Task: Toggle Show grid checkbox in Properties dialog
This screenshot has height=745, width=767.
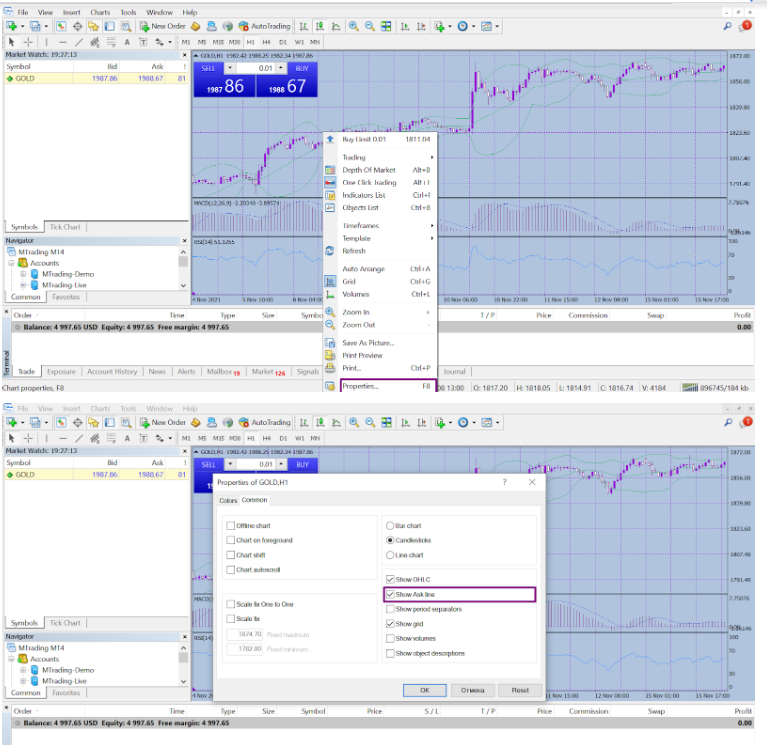Action: pyautogui.click(x=390, y=624)
